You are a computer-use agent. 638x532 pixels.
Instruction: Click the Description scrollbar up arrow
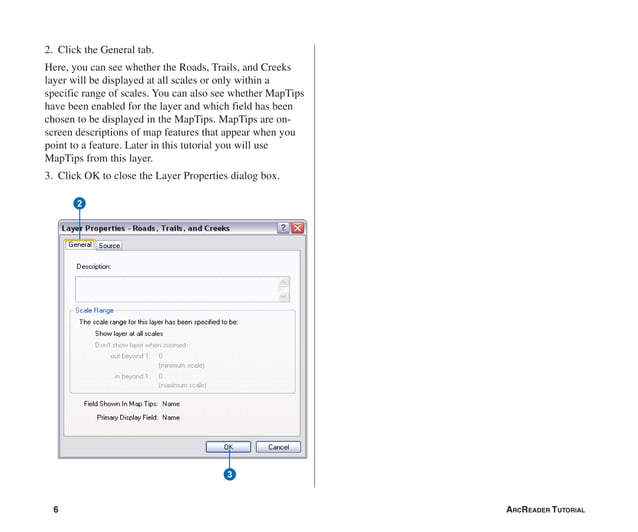284,282
